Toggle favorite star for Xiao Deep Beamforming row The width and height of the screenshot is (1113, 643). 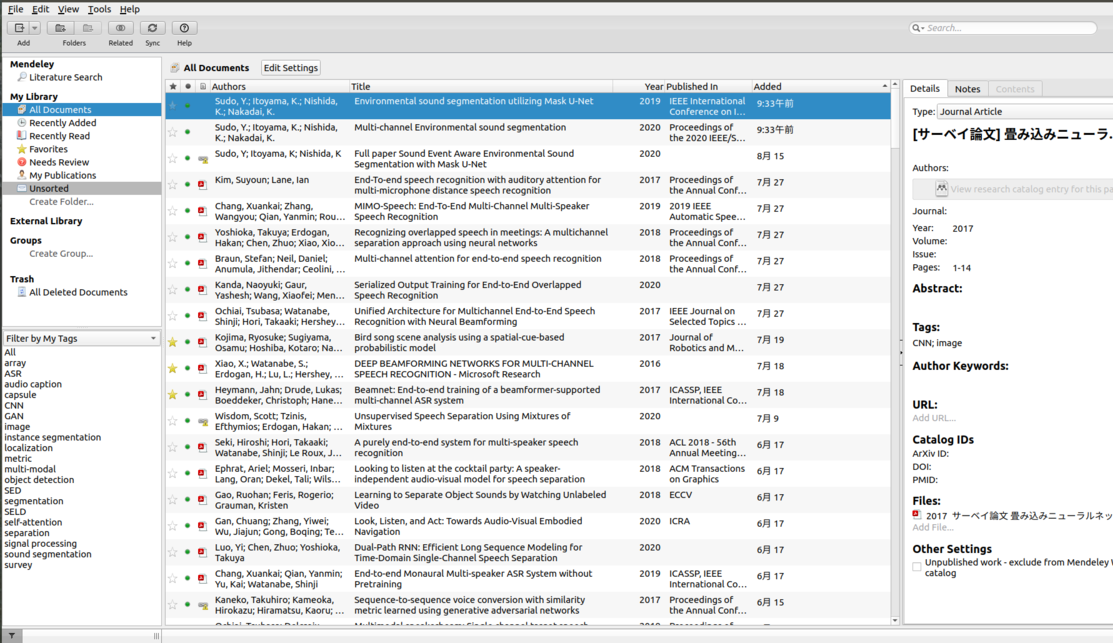point(172,368)
